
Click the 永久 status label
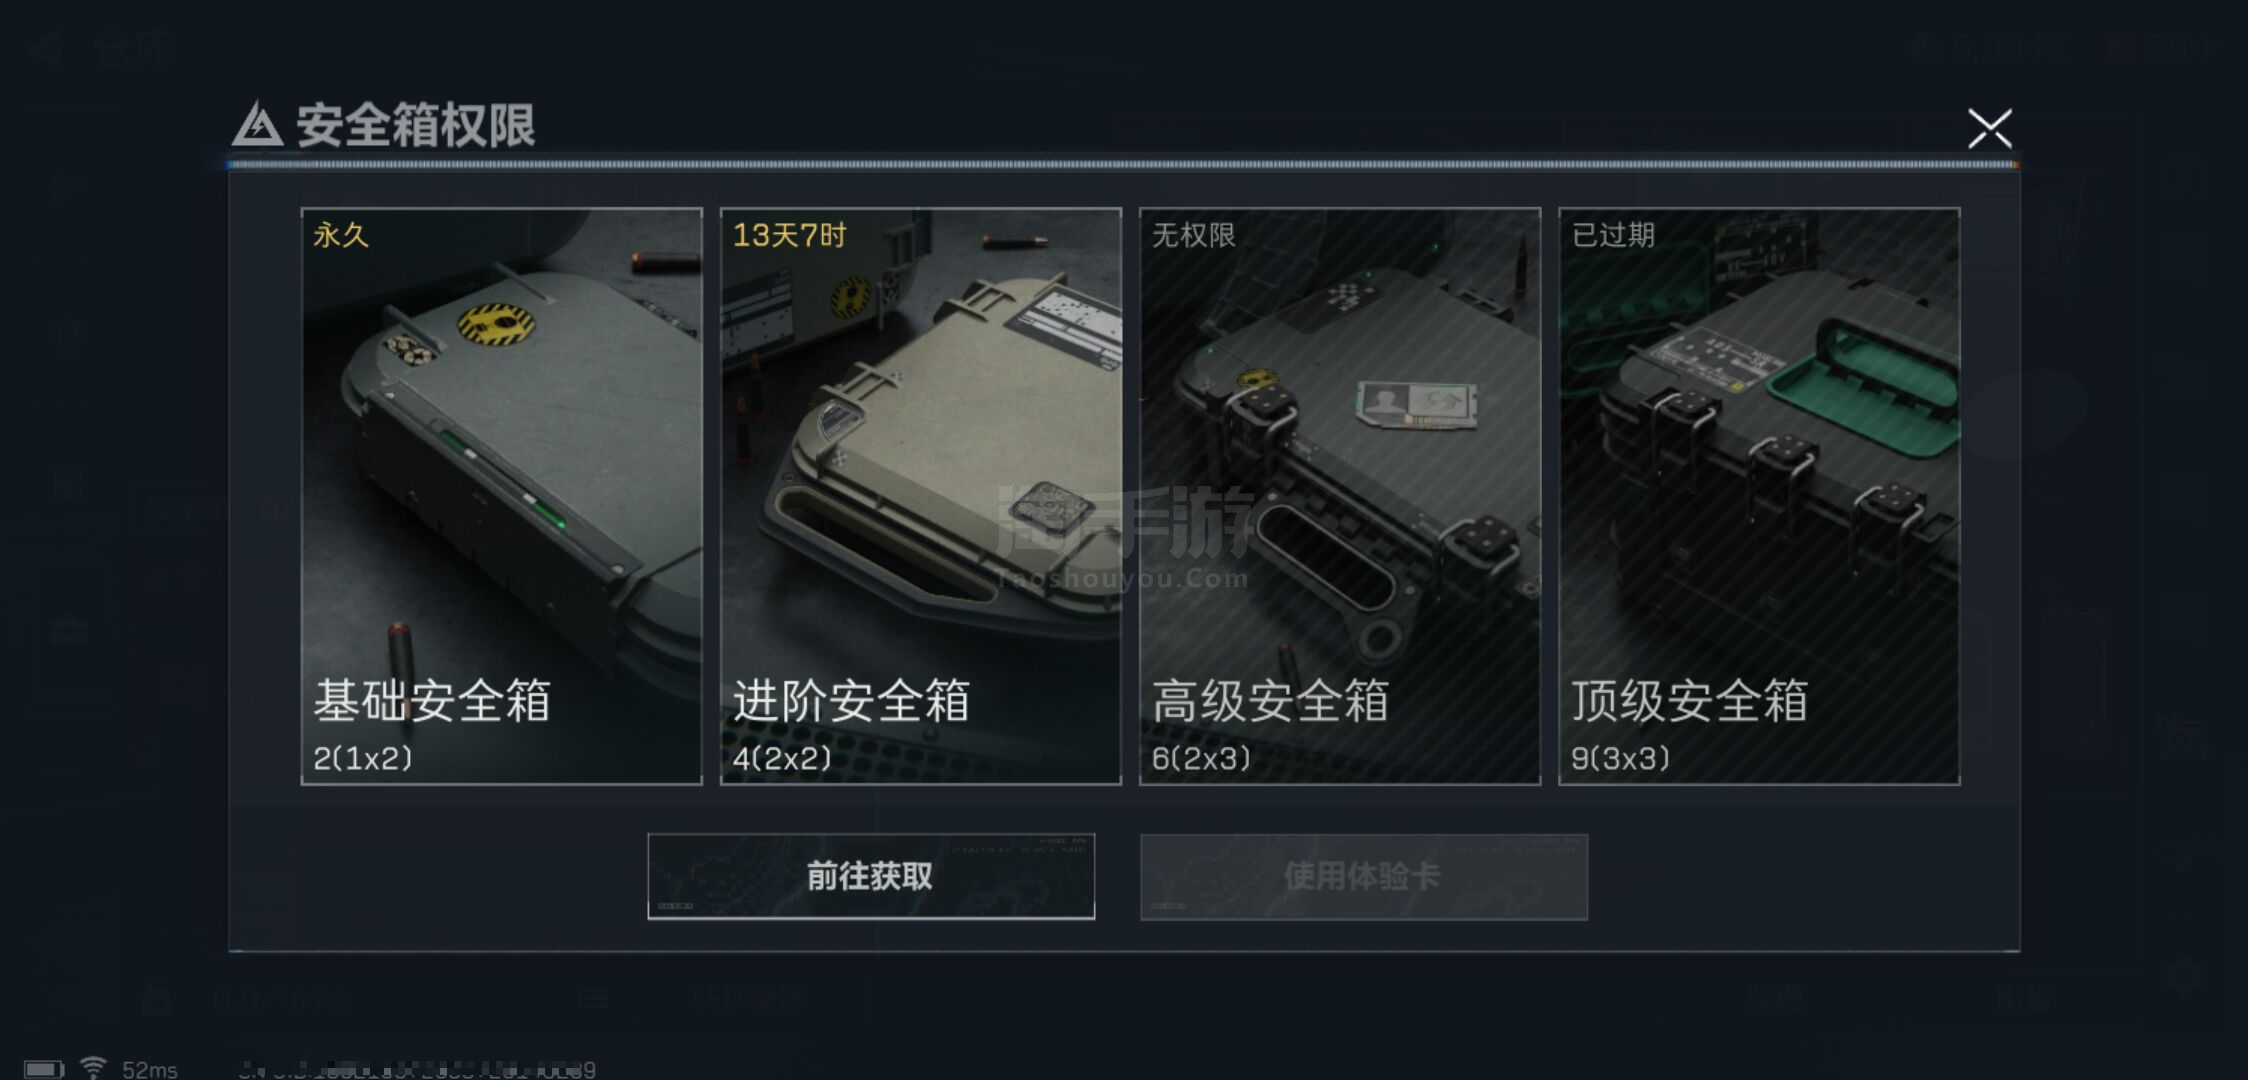point(341,235)
